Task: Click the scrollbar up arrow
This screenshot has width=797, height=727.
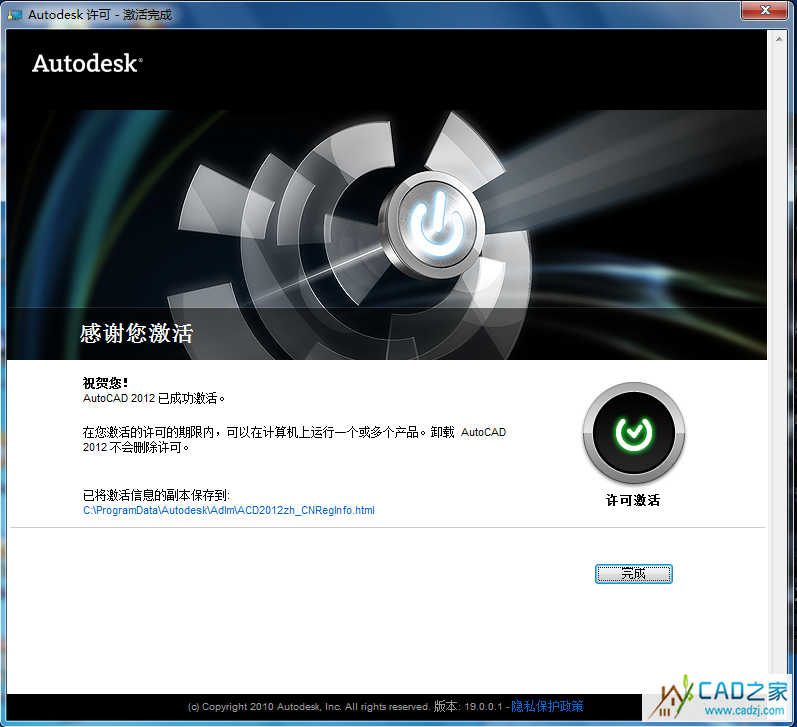Action: tap(778, 37)
